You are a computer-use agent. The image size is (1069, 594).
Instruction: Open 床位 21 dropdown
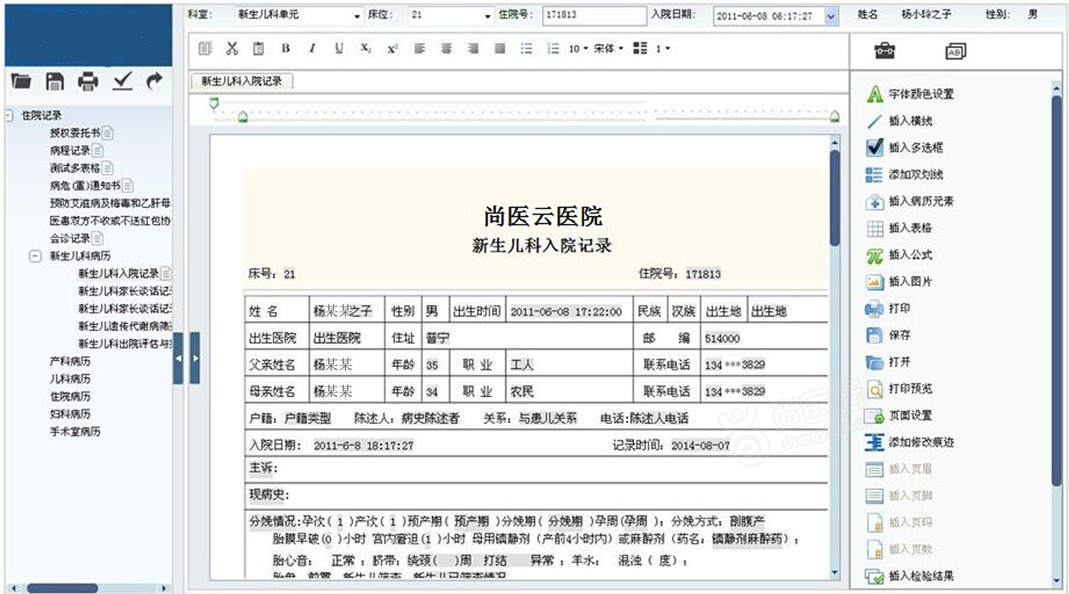487,15
